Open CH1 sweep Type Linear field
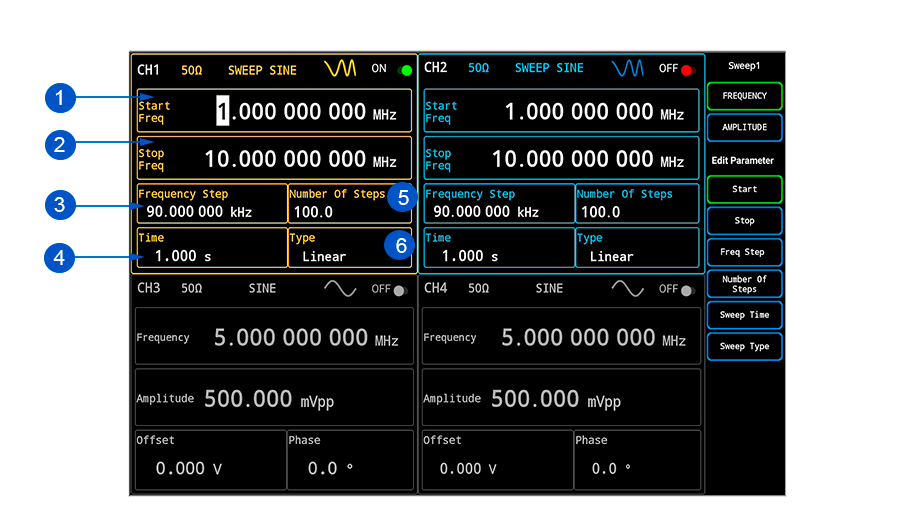The image size is (917, 506). coord(350,248)
